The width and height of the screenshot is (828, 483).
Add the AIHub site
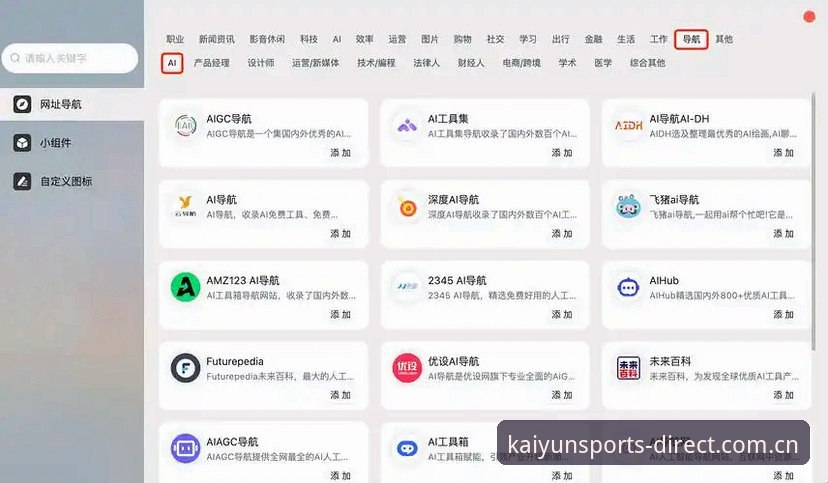784,314
